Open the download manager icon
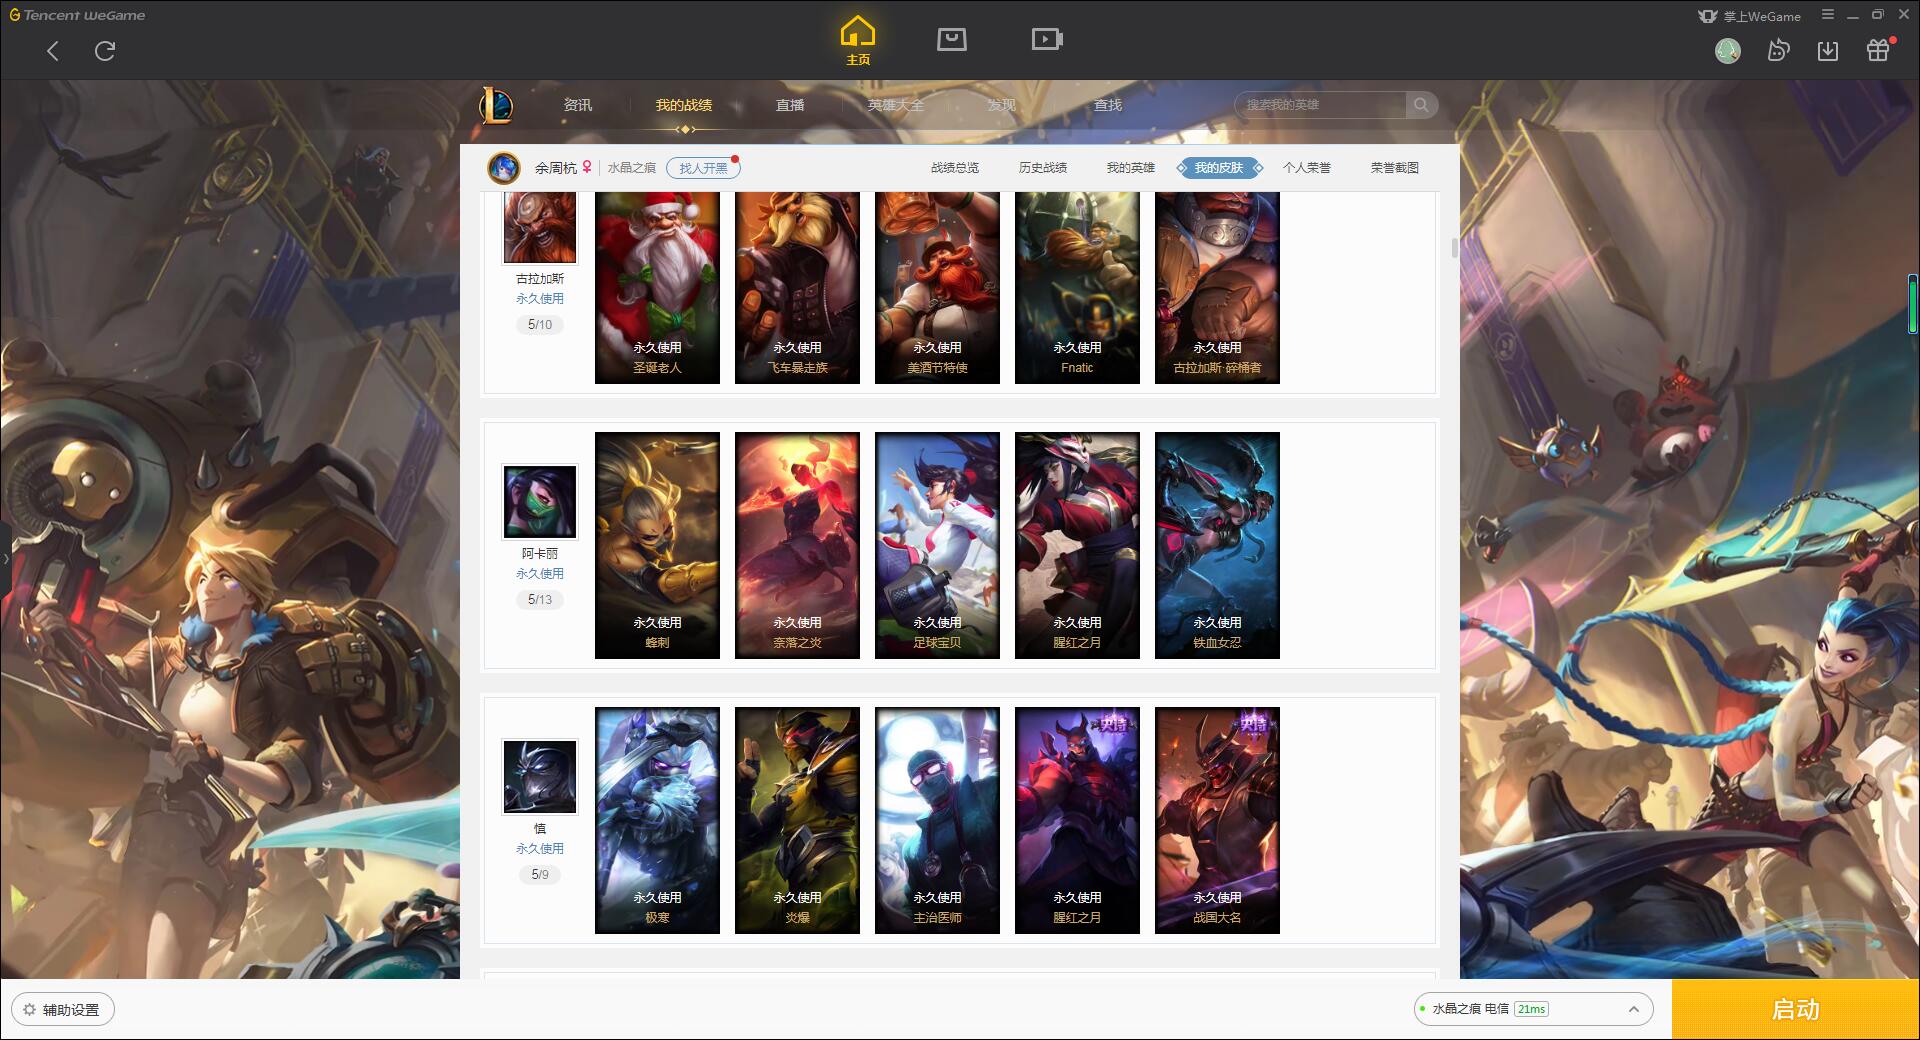 tap(1828, 51)
